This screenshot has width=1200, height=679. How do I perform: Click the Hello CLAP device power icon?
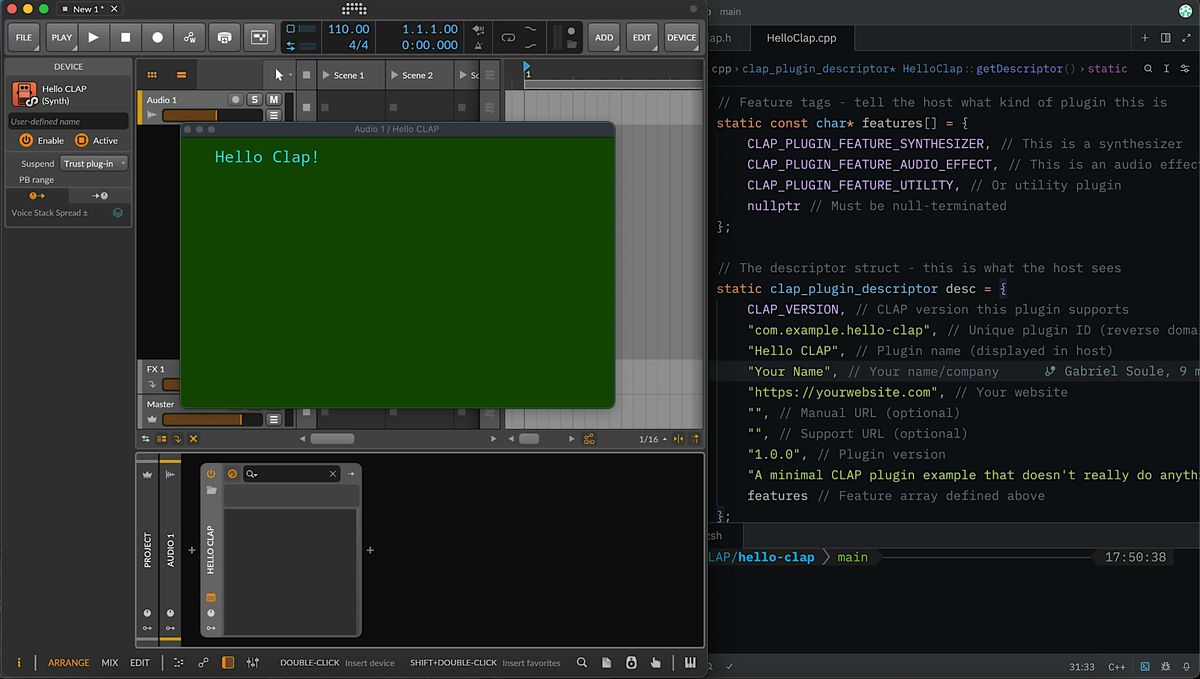(x=211, y=473)
